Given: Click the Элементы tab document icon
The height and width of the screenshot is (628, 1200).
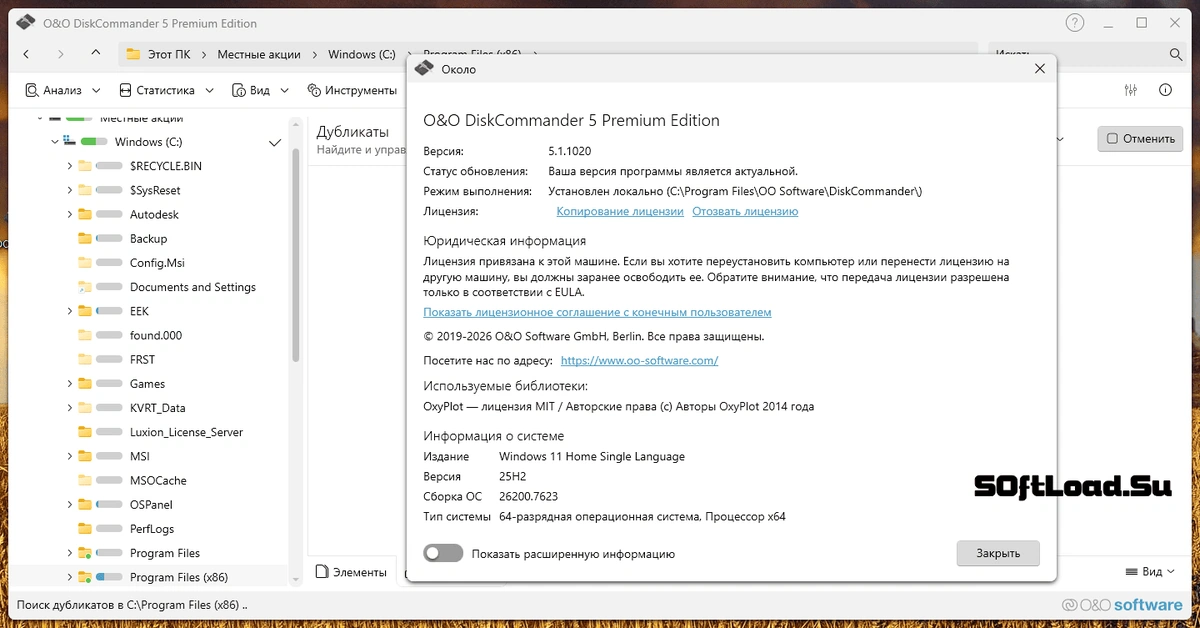Looking at the screenshot, I should pos(322,572).
